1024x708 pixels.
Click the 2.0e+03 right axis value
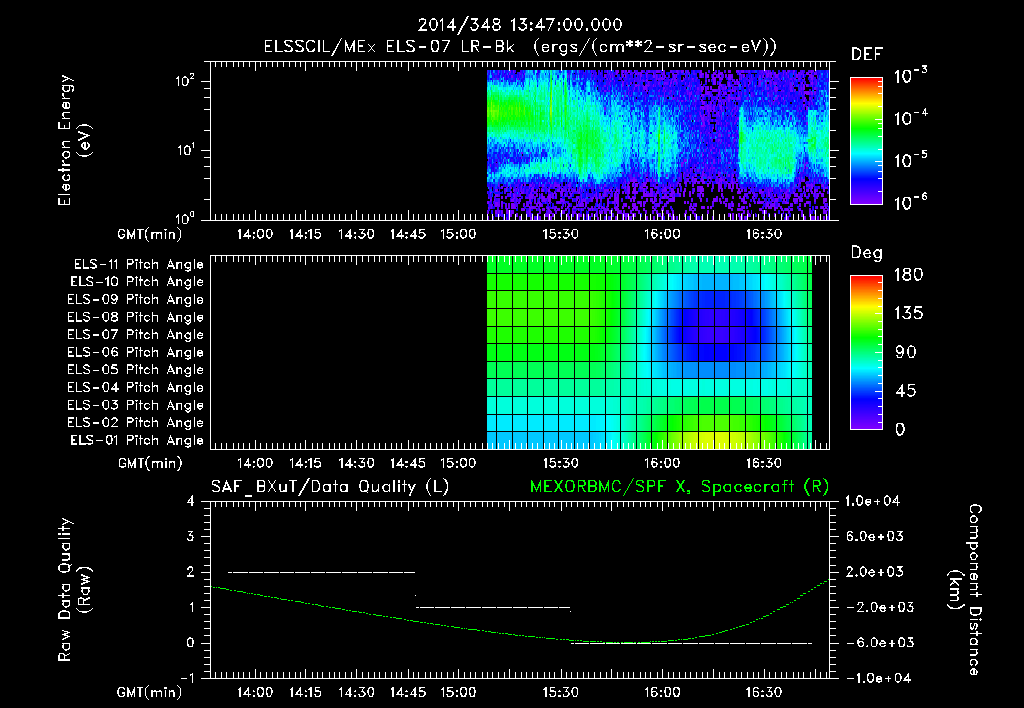[875, 572]
